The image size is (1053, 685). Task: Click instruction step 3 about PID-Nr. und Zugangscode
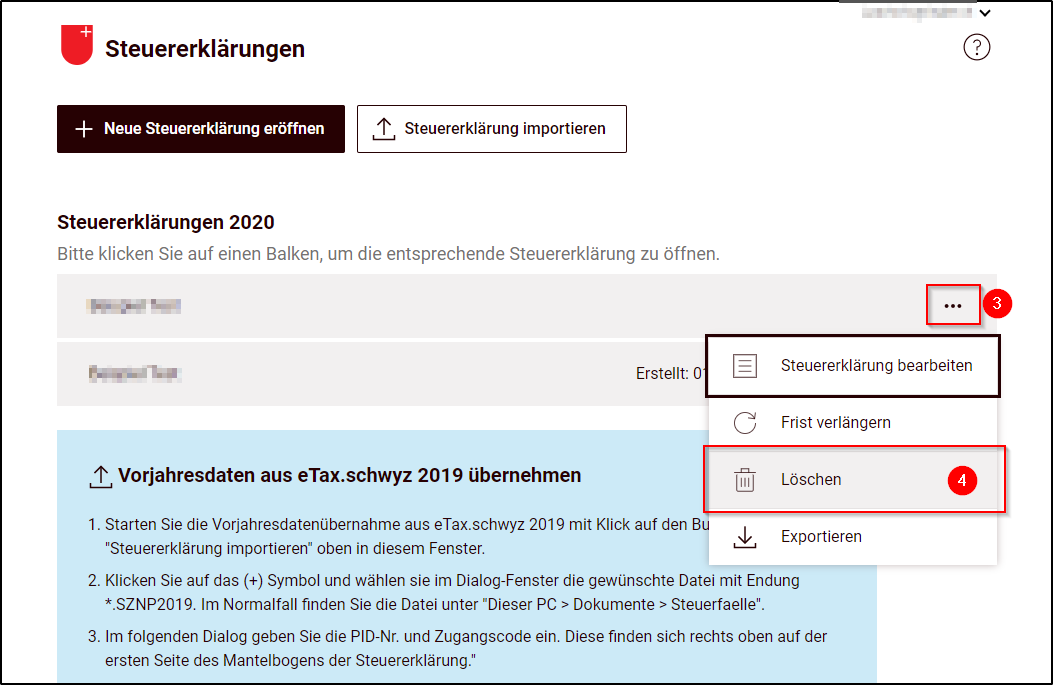pos(458,648)
